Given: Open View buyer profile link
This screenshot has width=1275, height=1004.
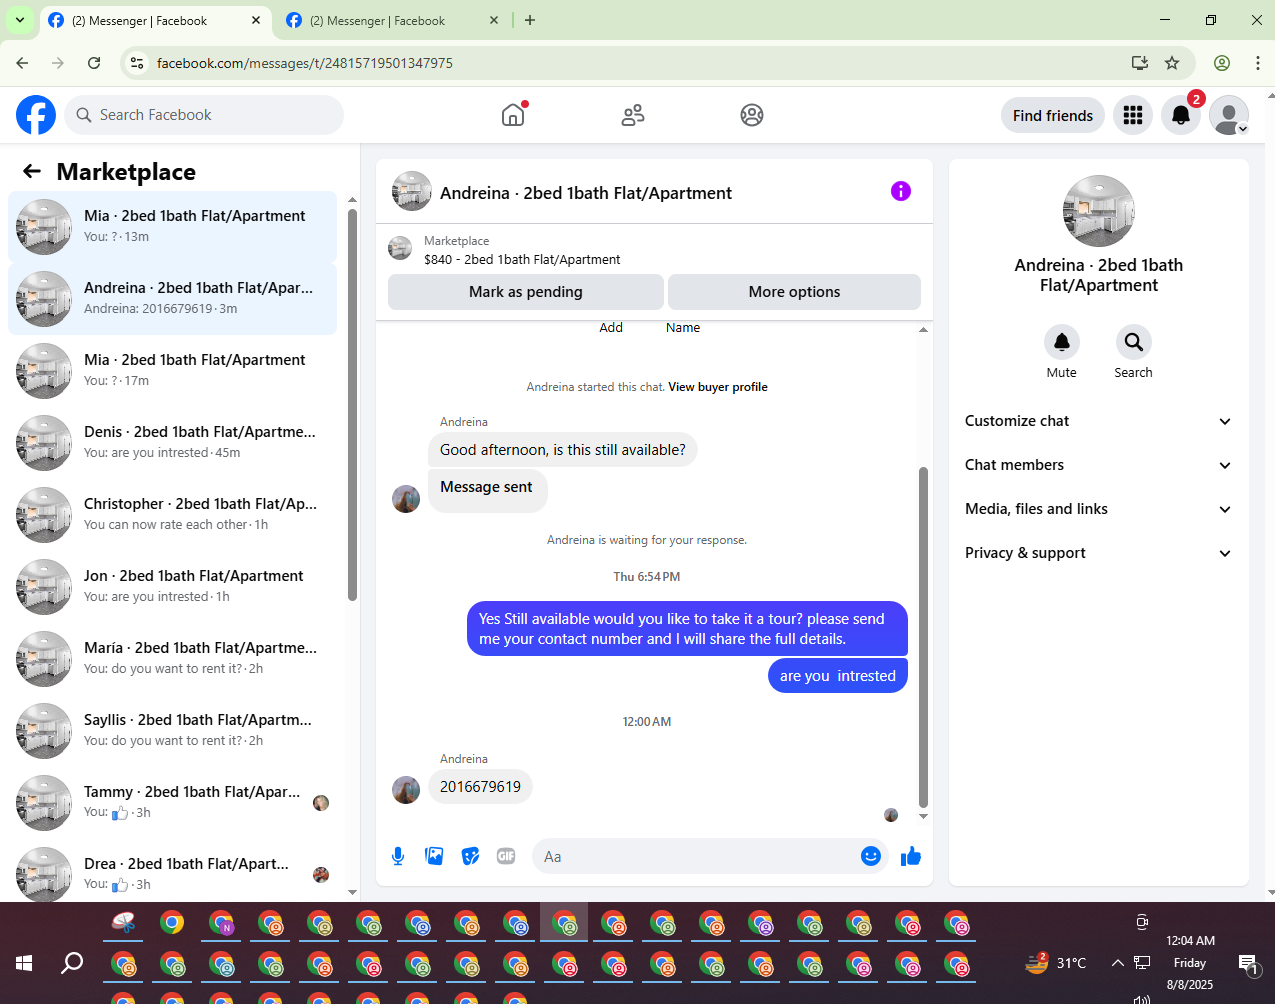Looking at the screenshot, I should 718,387.
